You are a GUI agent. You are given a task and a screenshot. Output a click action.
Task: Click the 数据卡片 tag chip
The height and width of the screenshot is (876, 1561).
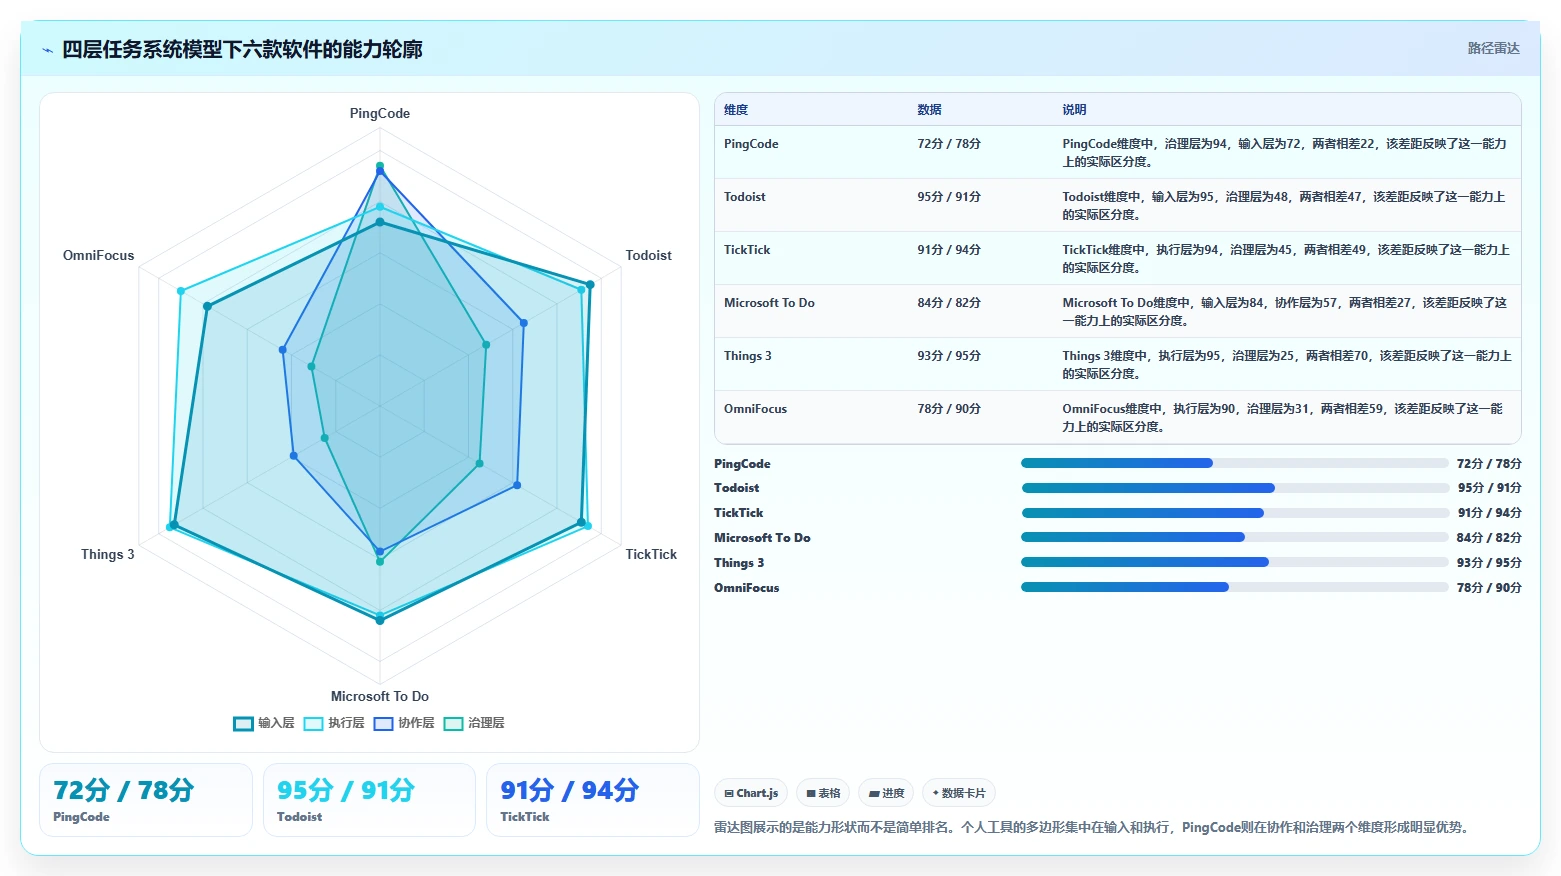pyautogui.click(x=959, y=793)
